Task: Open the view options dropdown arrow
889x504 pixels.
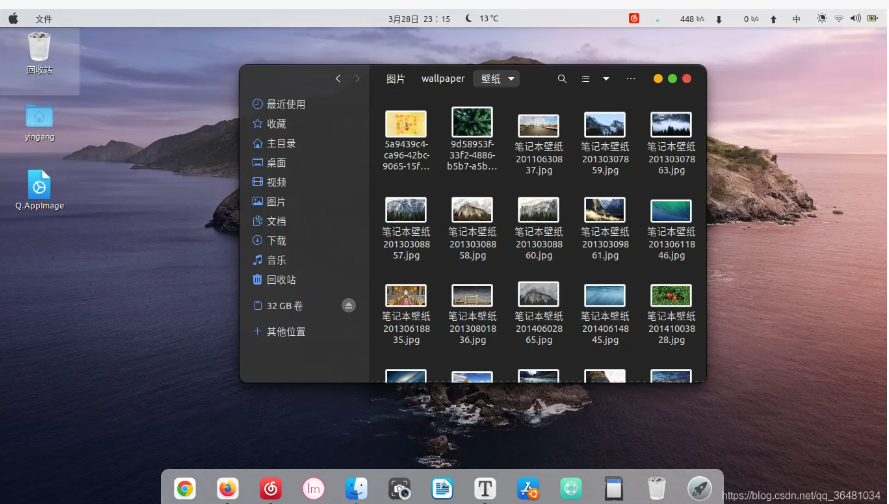Action: tap(606, 79)
